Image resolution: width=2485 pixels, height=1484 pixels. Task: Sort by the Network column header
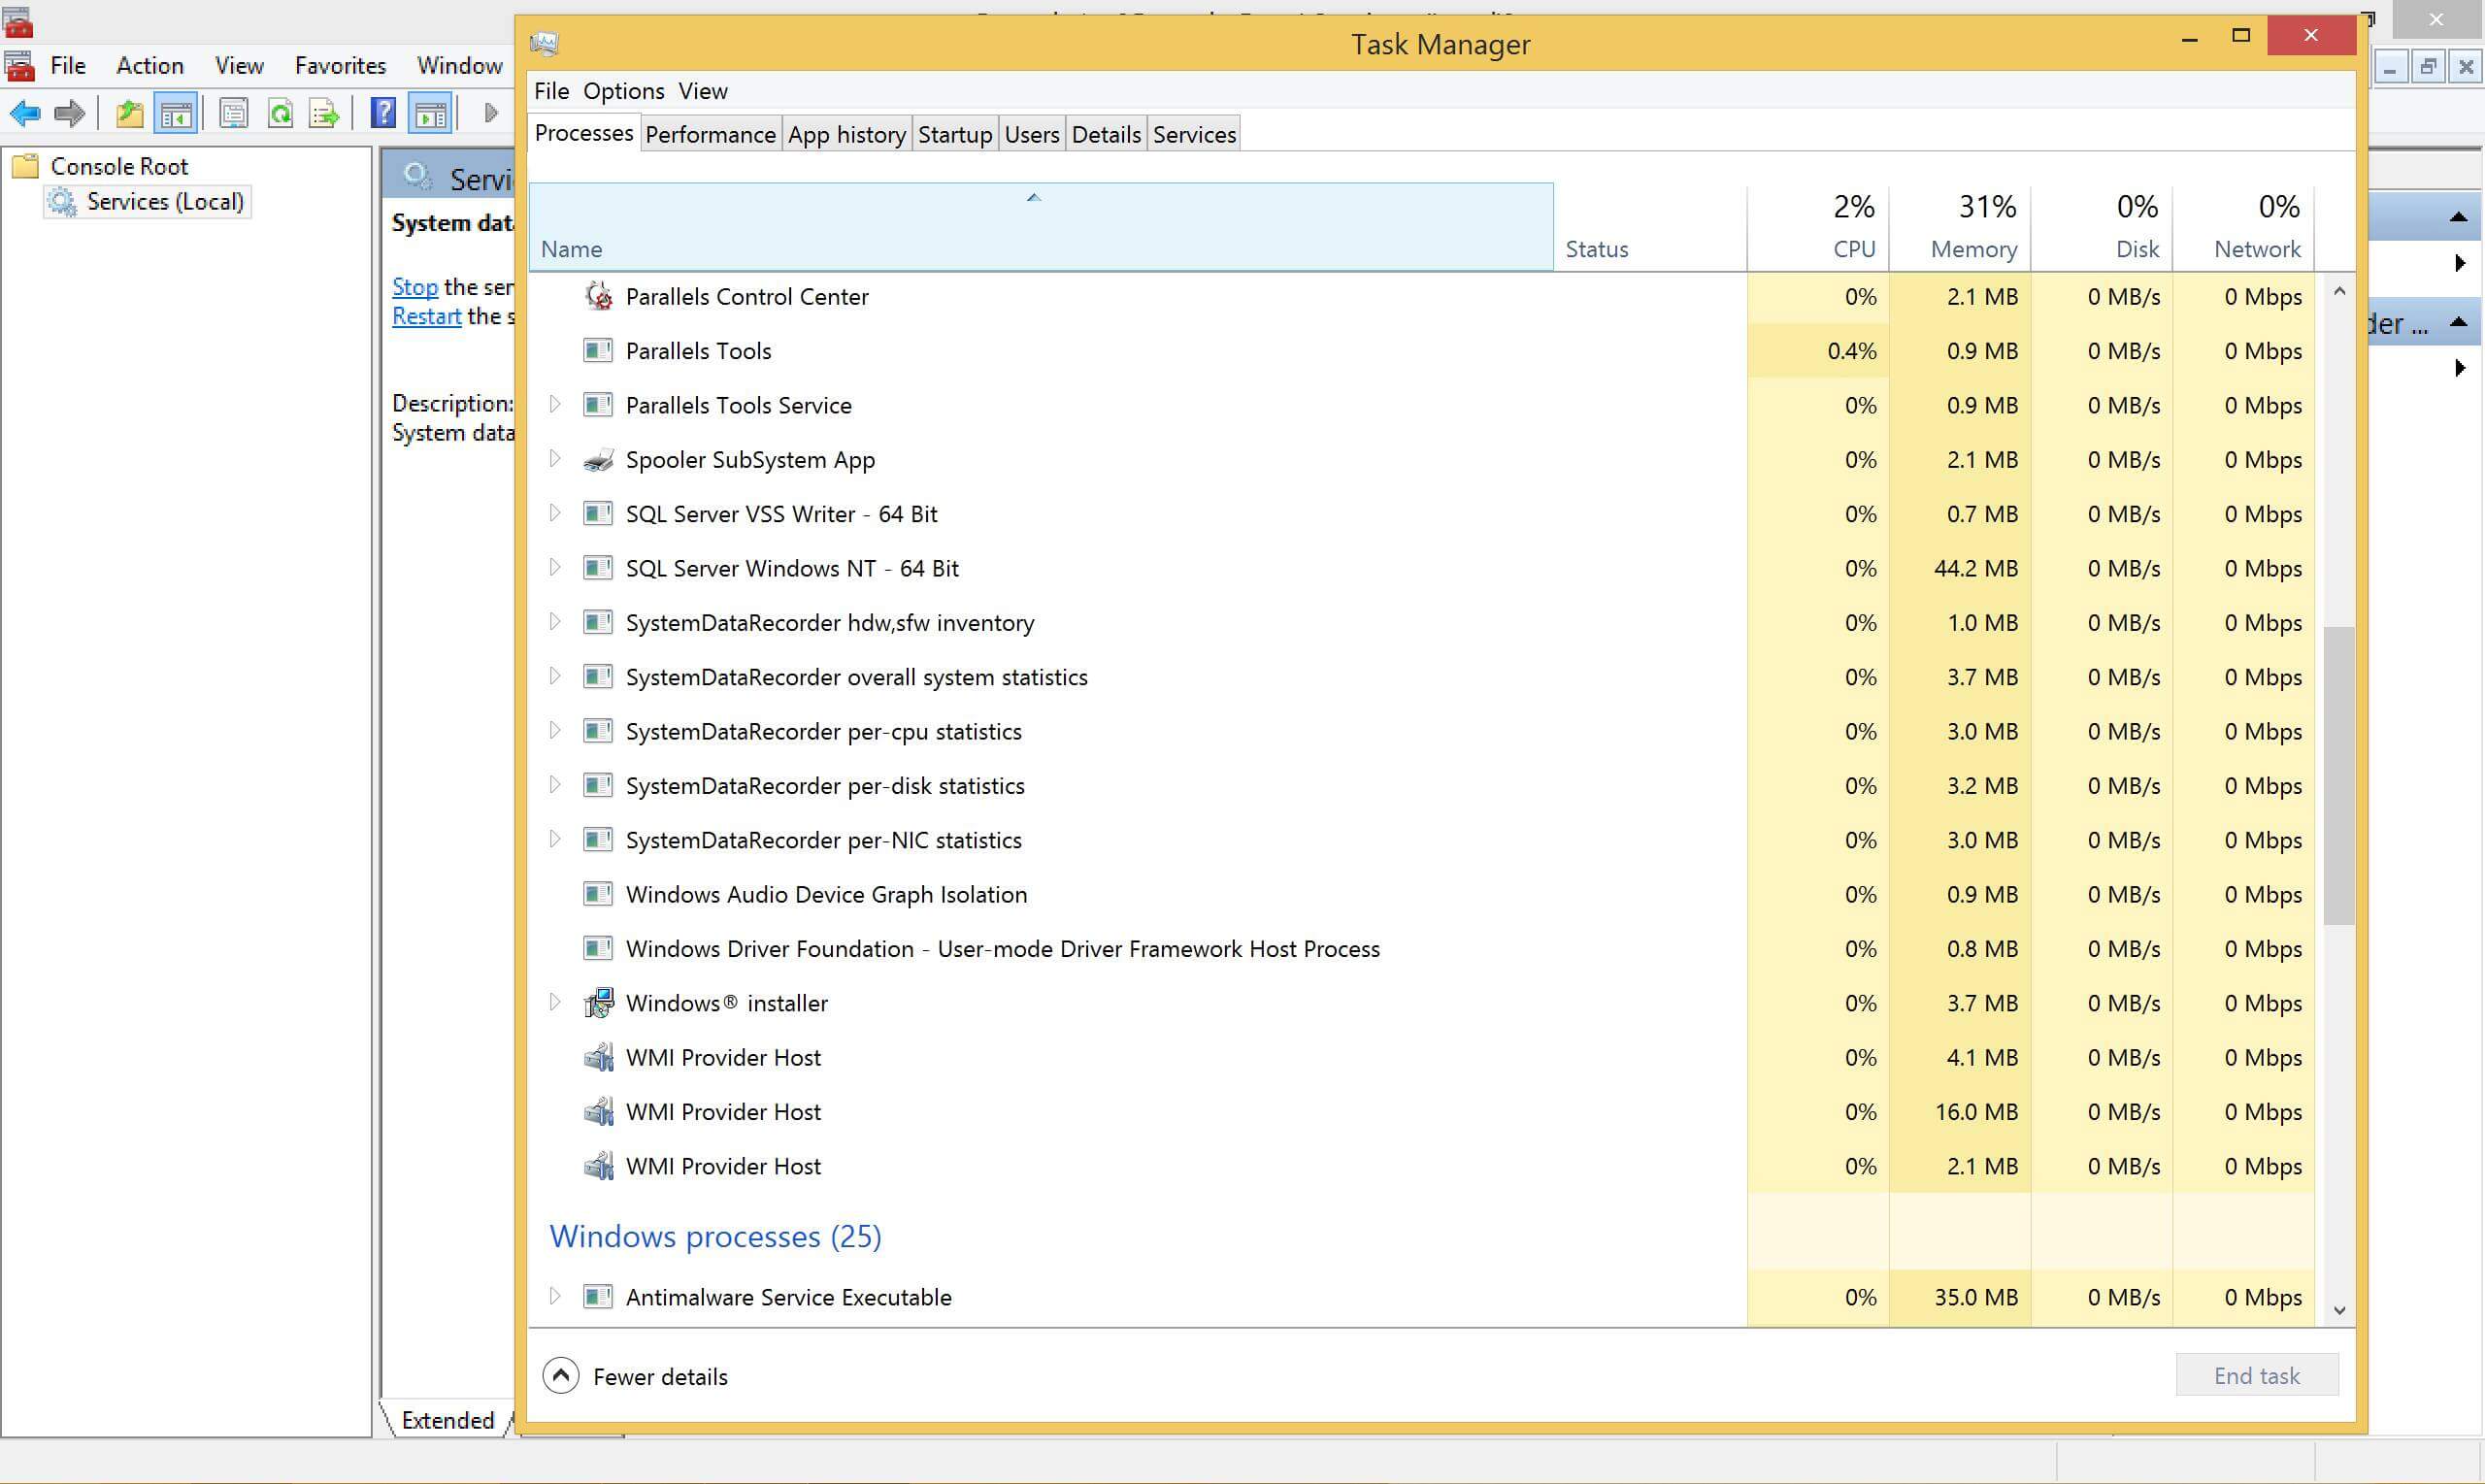pyautogui.click(x=2244, y=227)
